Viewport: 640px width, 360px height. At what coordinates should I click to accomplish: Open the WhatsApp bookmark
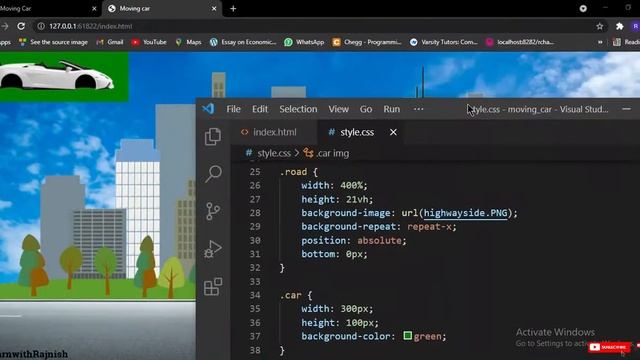click(x=304, y=42)
